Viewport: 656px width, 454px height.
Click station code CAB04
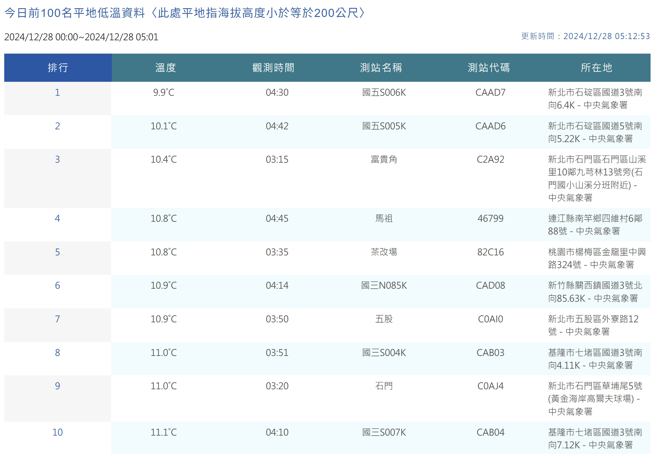(490, 432)
